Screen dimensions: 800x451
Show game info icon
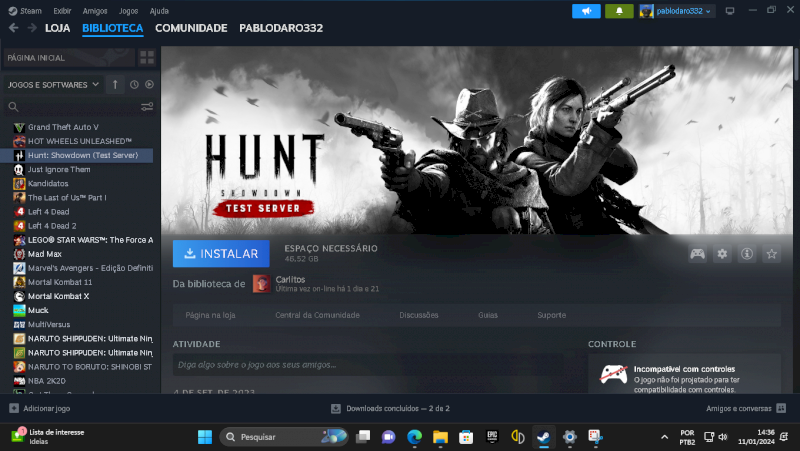(747, 254)
